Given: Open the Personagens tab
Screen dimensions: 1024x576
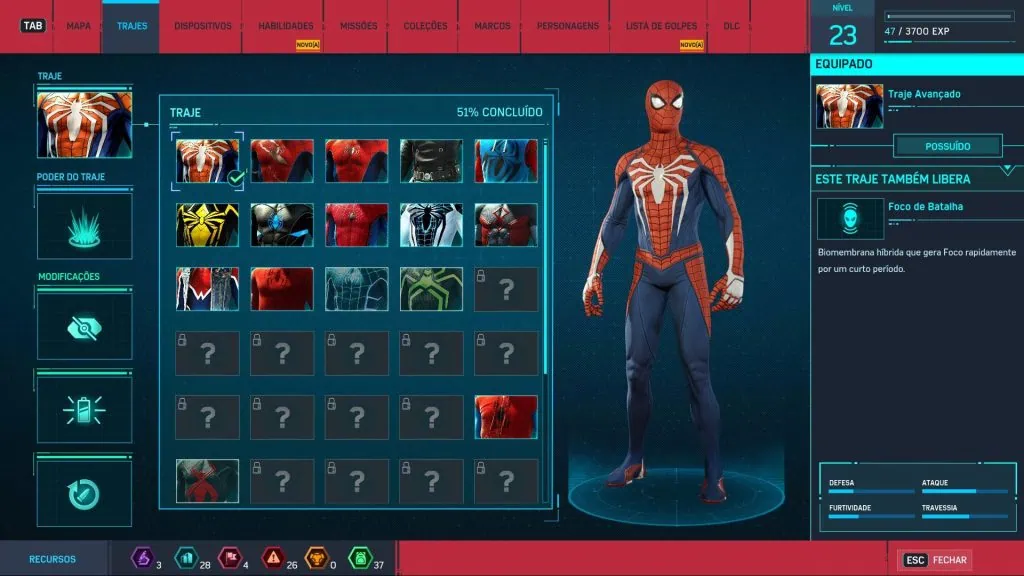Looking at the screenshot, I should pyautogui.click(x=568, y=26).
